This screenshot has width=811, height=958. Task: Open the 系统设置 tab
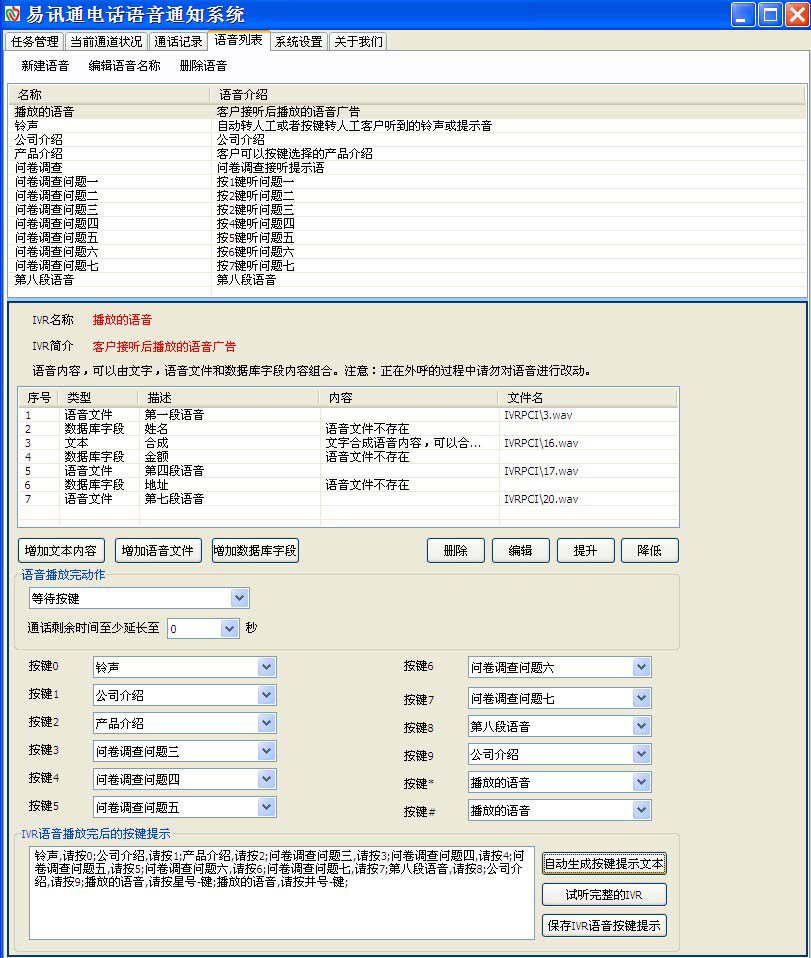(x=298, y=42)
